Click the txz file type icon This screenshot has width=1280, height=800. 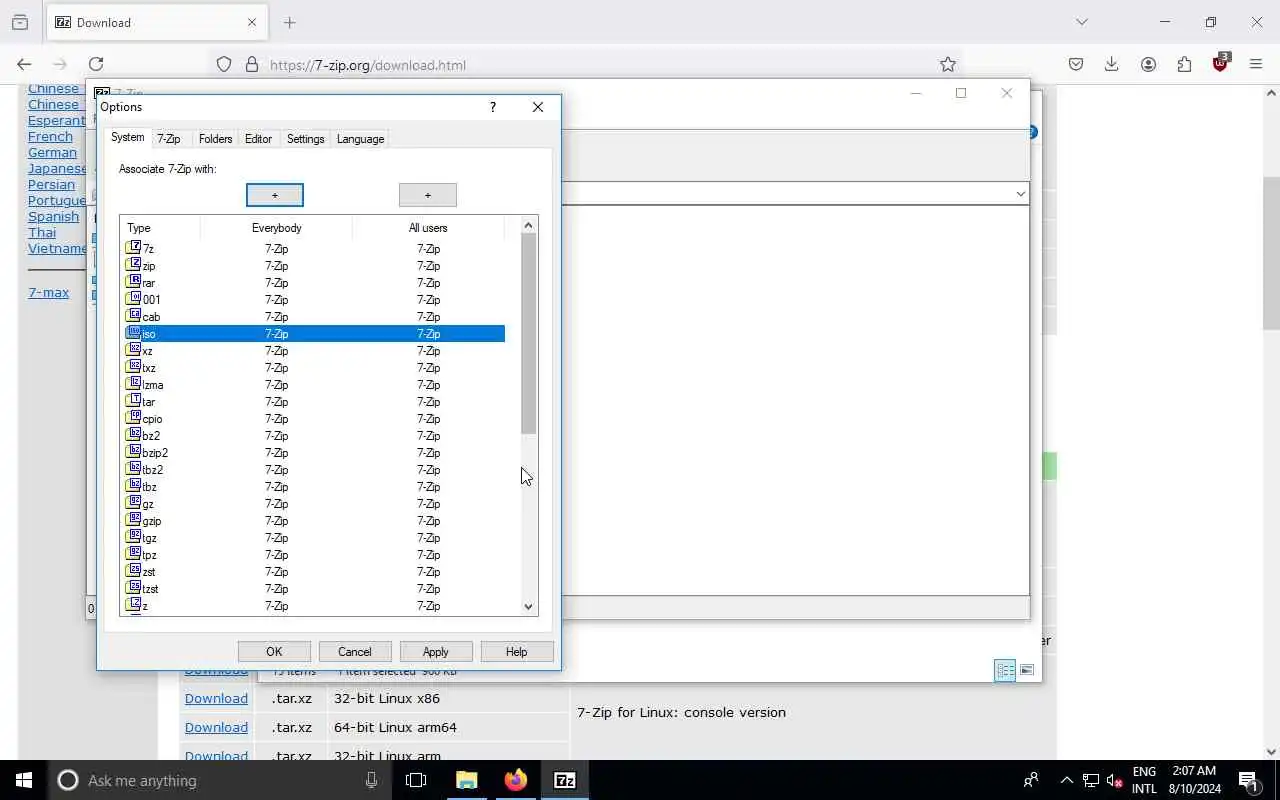pos(134,367)
